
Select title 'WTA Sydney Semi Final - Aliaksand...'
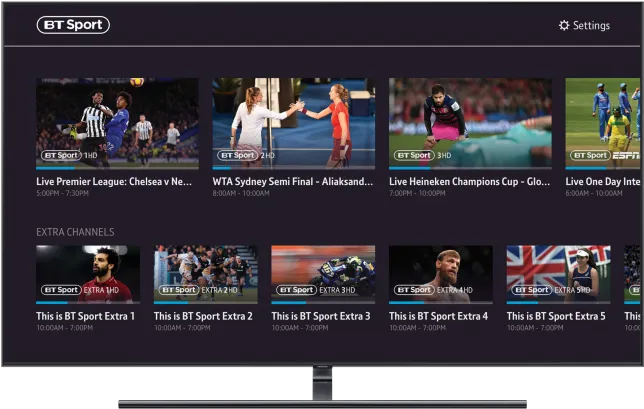(x=293, y=182)
